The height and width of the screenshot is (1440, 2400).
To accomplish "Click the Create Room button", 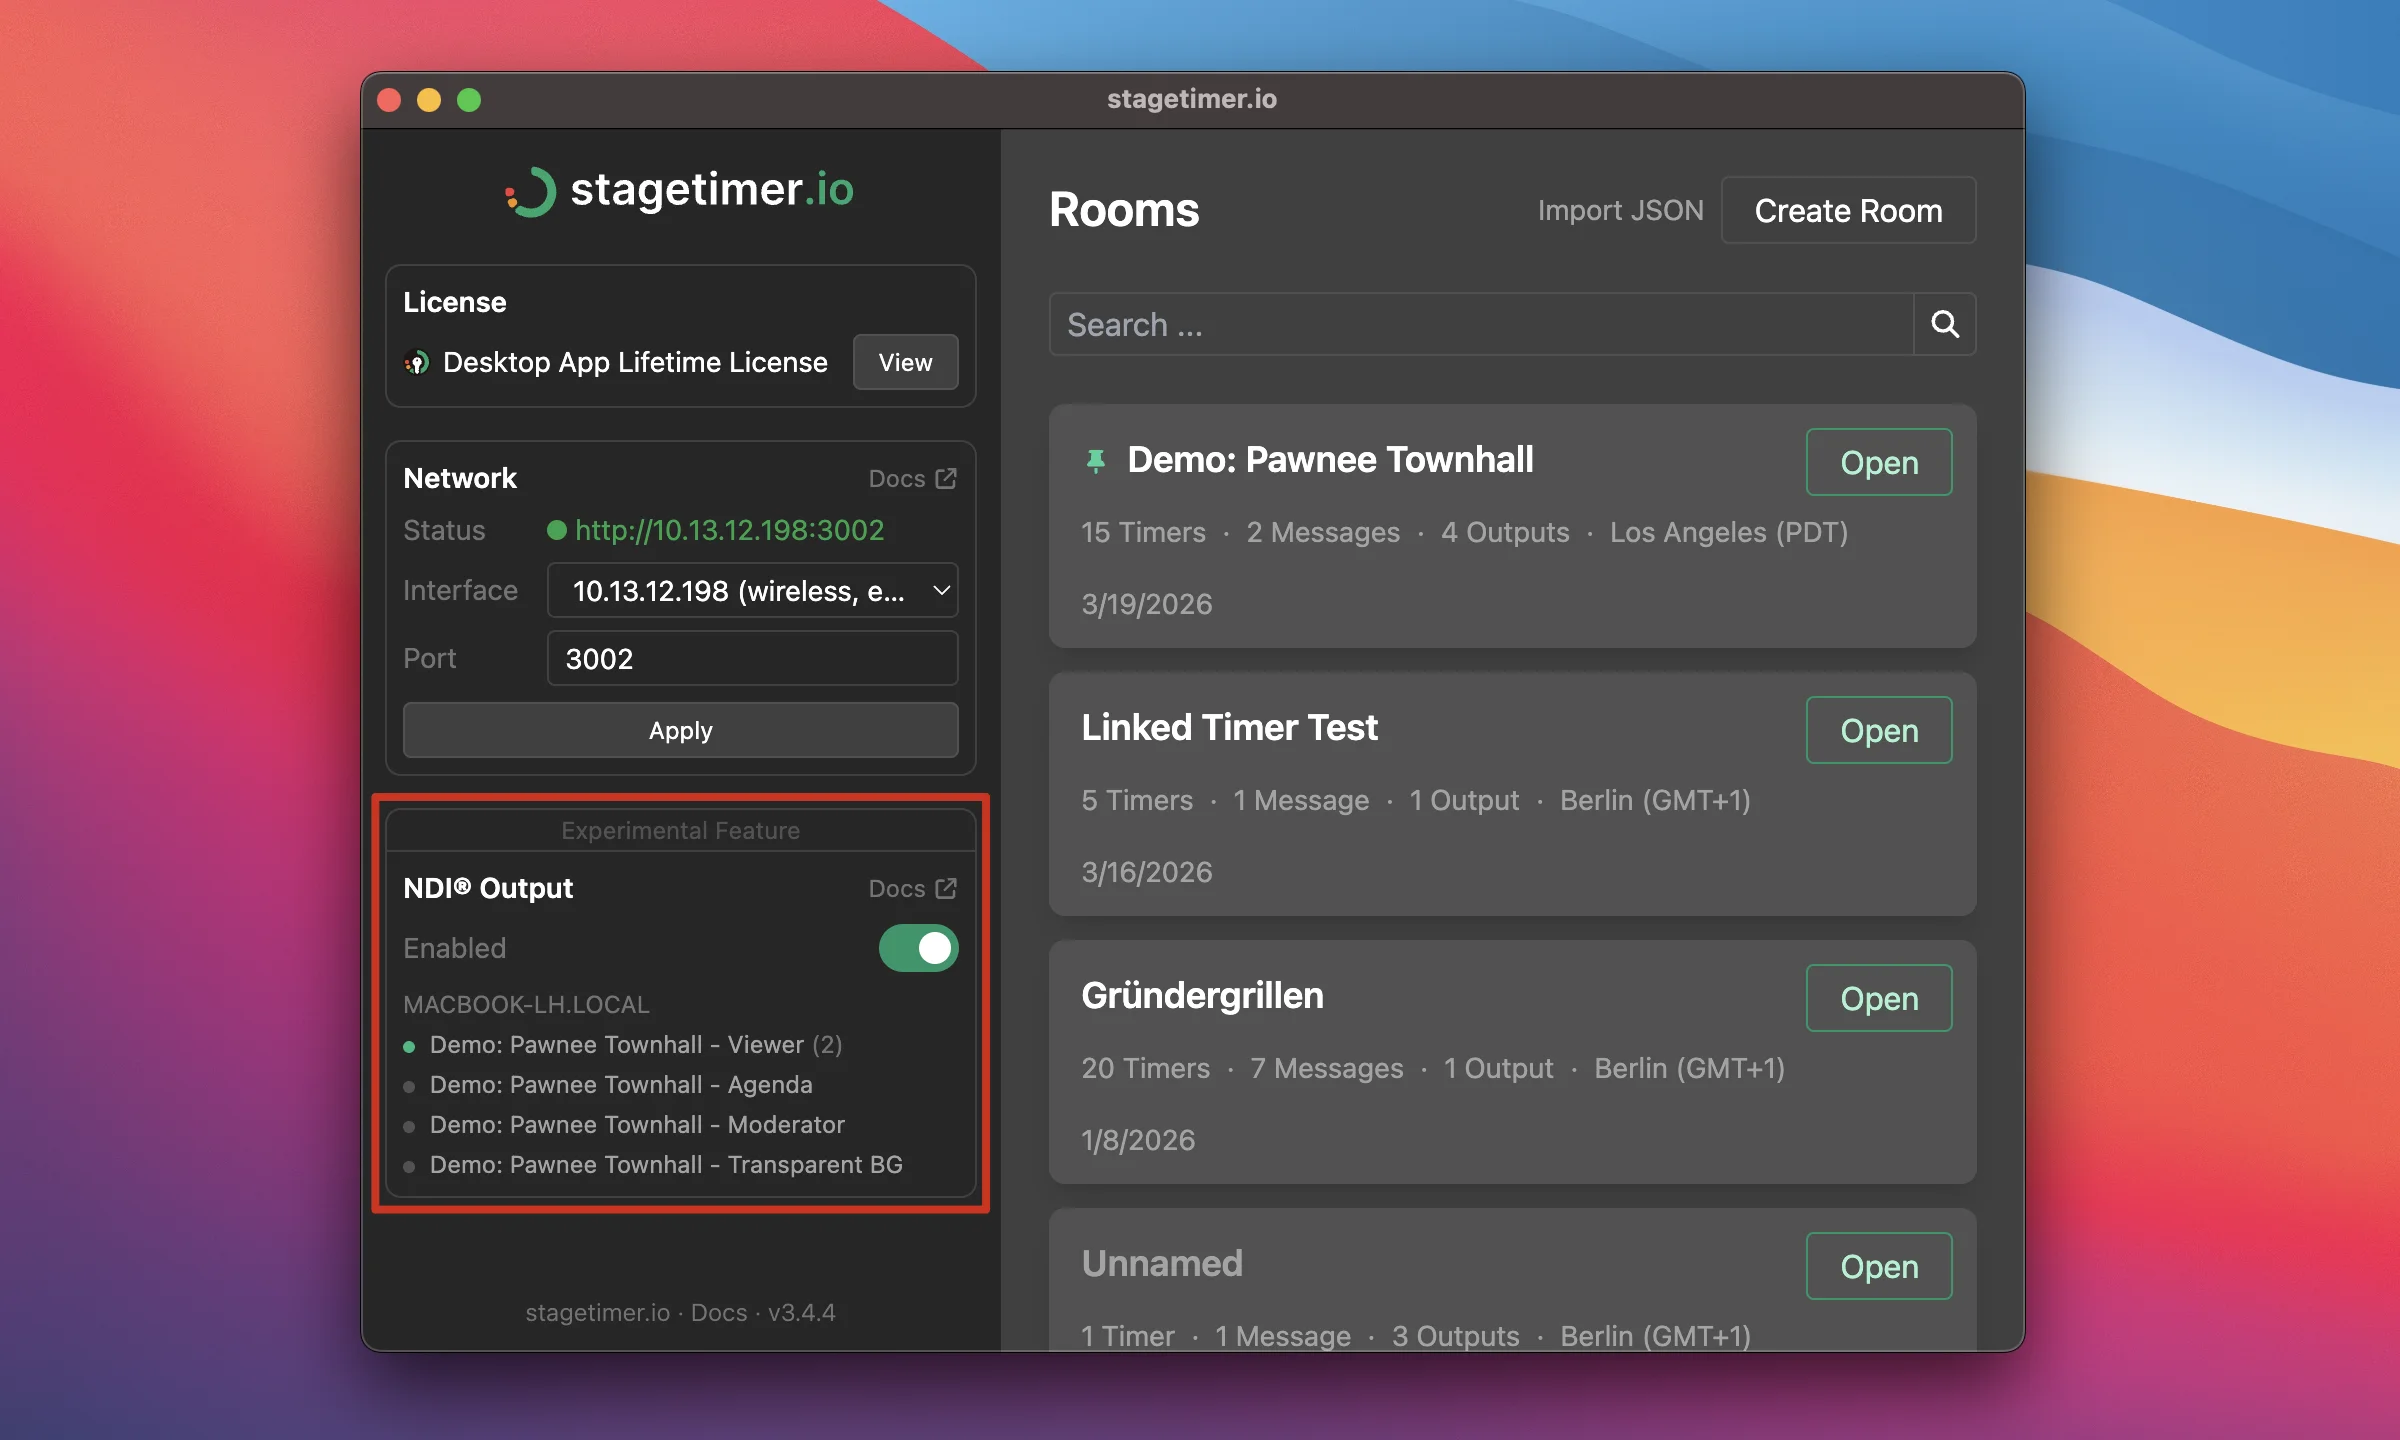I will (x=1848, y=210).
